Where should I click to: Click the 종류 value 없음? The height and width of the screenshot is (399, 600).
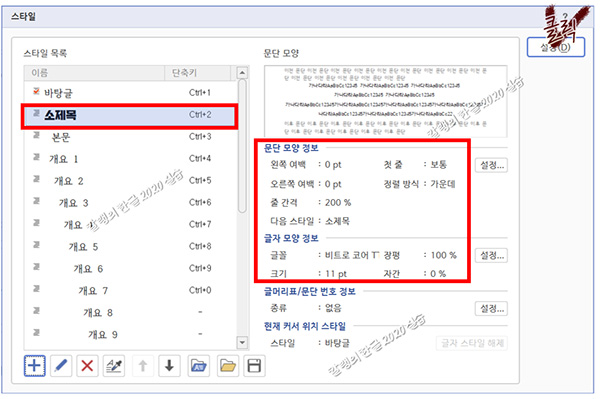[333, 308]
